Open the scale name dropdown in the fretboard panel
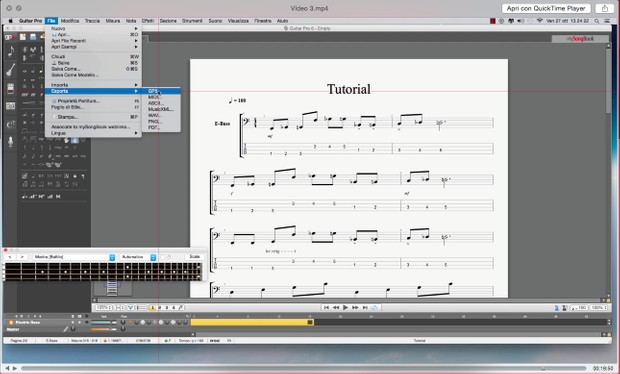620x374 pixels. pyautogui.click(x=74, y=257)
